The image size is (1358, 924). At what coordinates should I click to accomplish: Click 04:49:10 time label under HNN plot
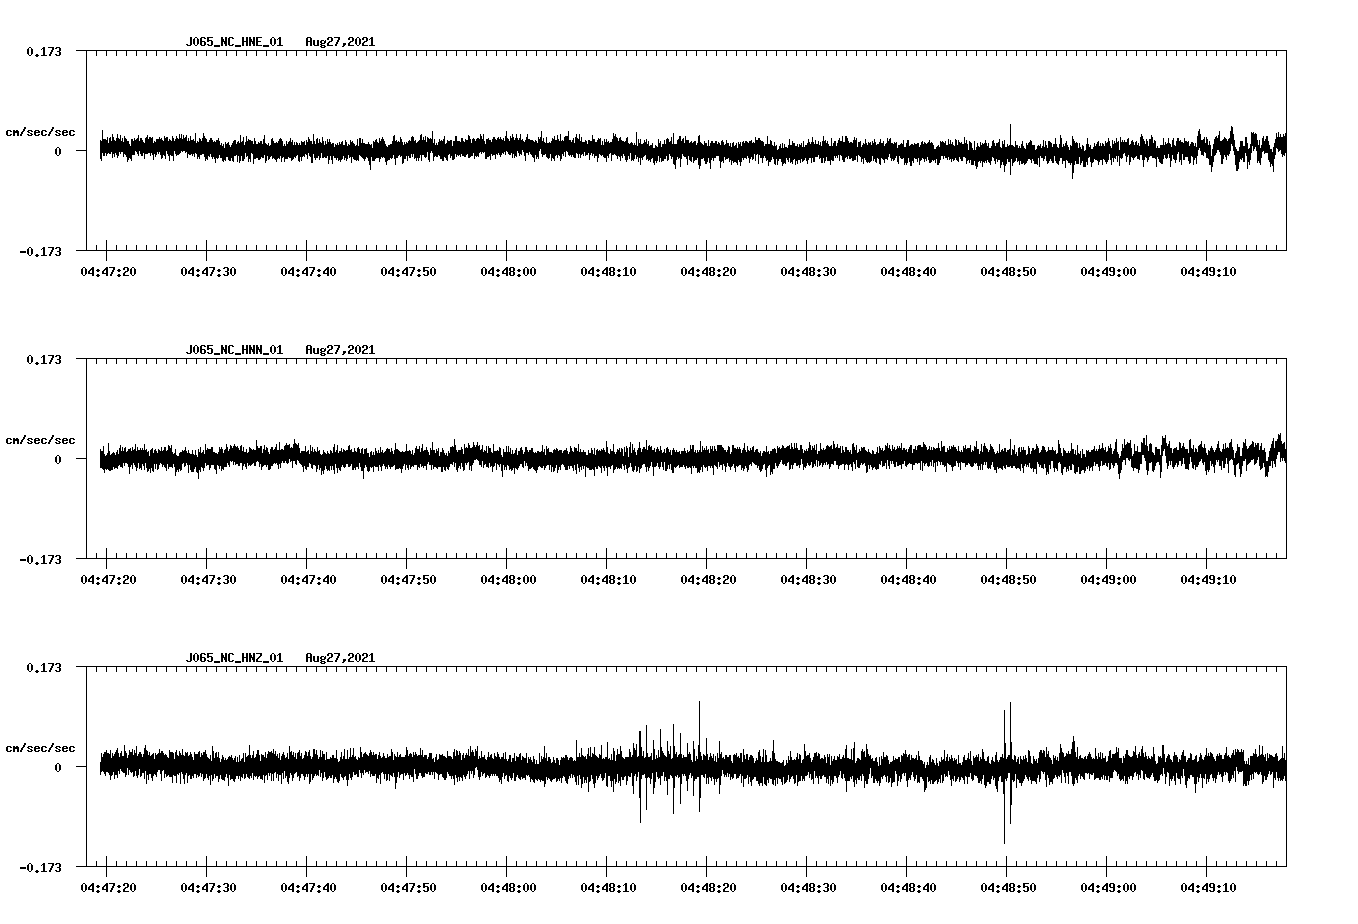(x=1208, y=579)
